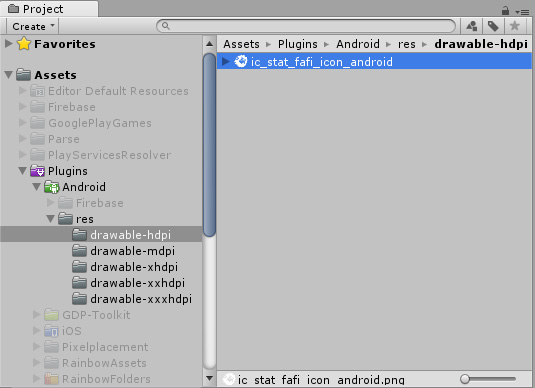Click the iOS folder icon
This screenshot has height=388, width=535.
click(x=52, y=331)
